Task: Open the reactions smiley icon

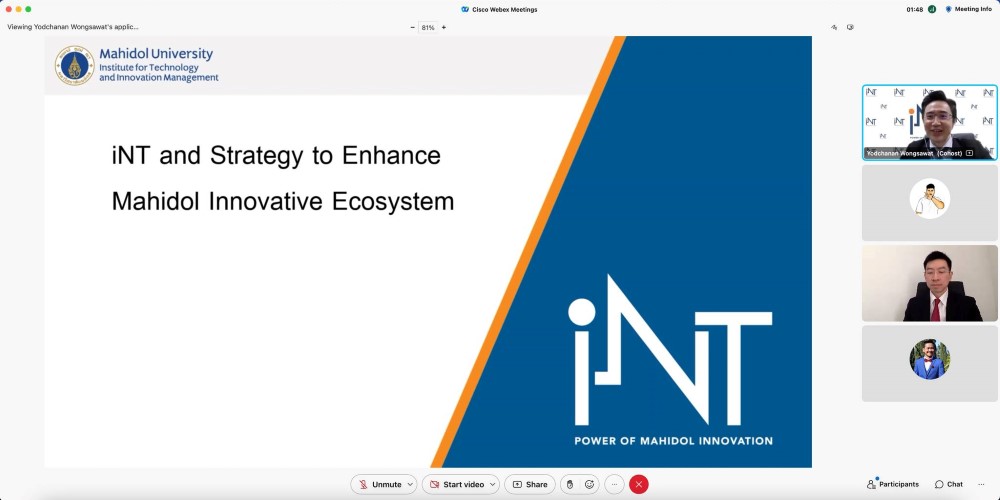Action: point(589,484)
